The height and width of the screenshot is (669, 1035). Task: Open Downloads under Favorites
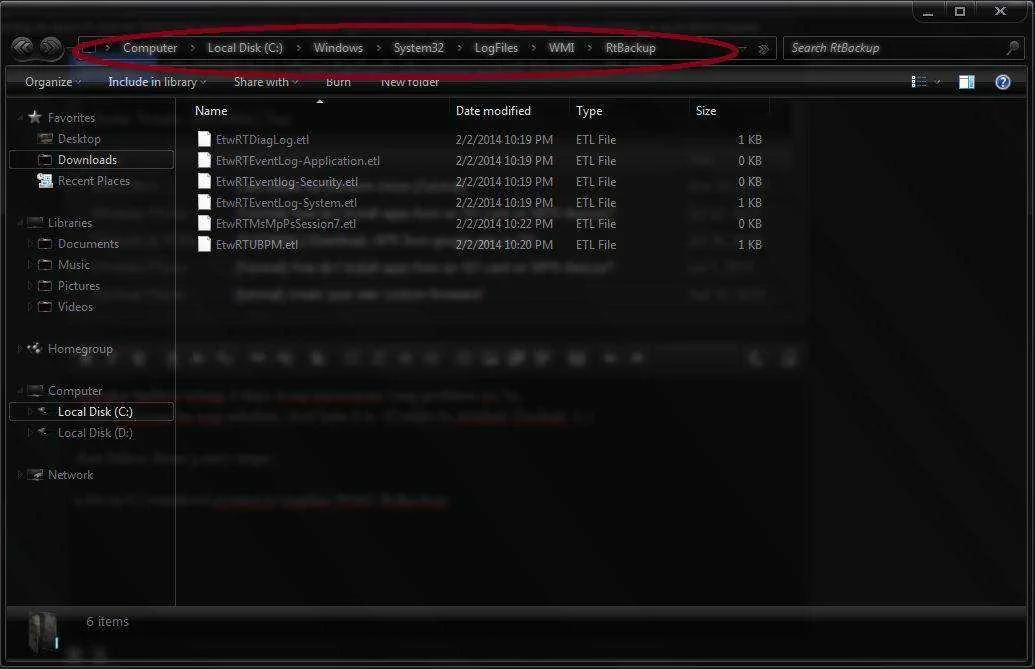click(x=87, y=160)
